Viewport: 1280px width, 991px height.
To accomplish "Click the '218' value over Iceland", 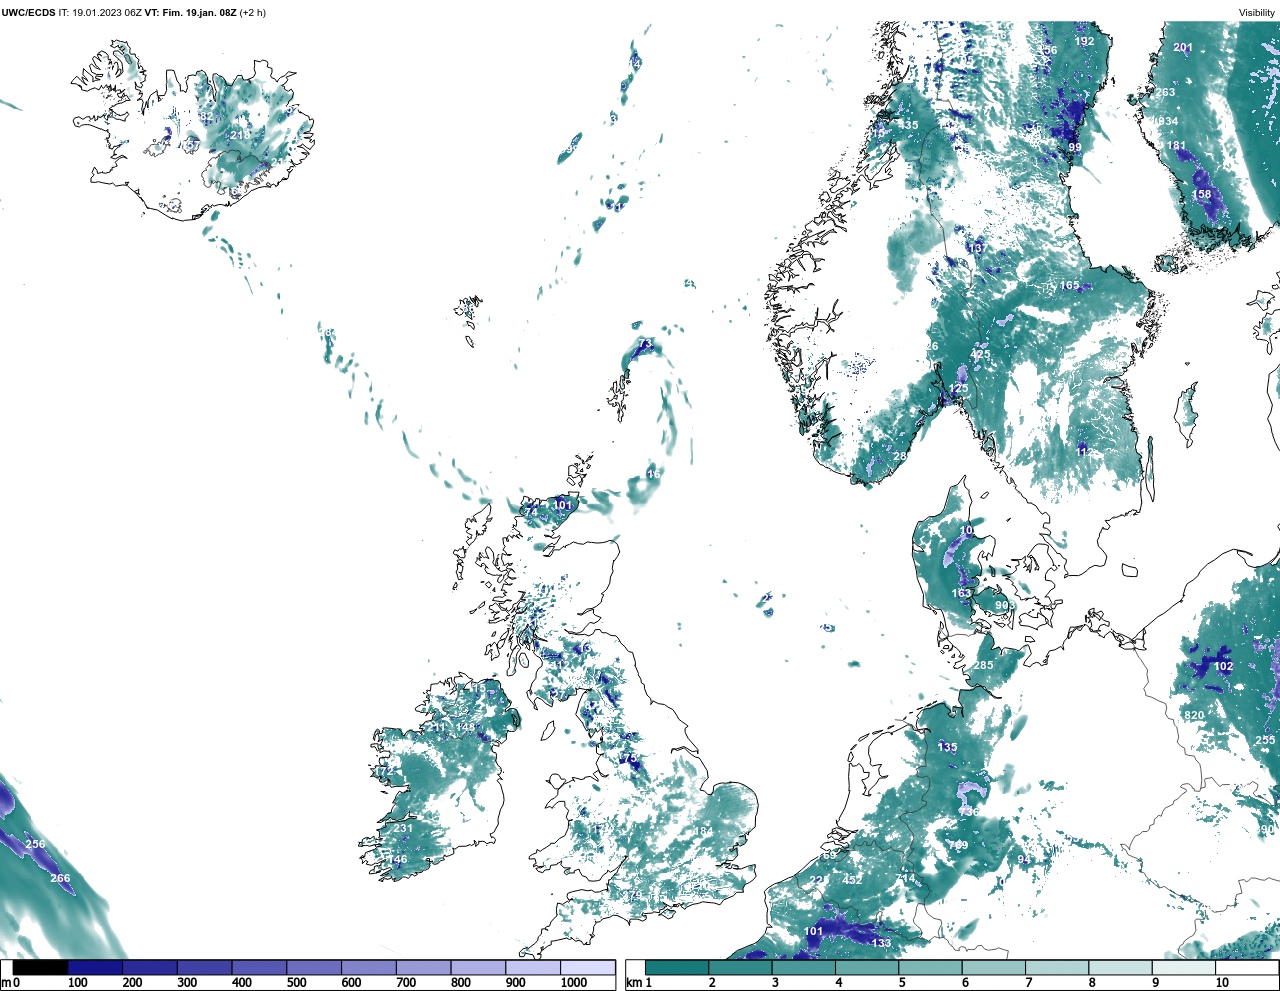I will click(241, 135).
